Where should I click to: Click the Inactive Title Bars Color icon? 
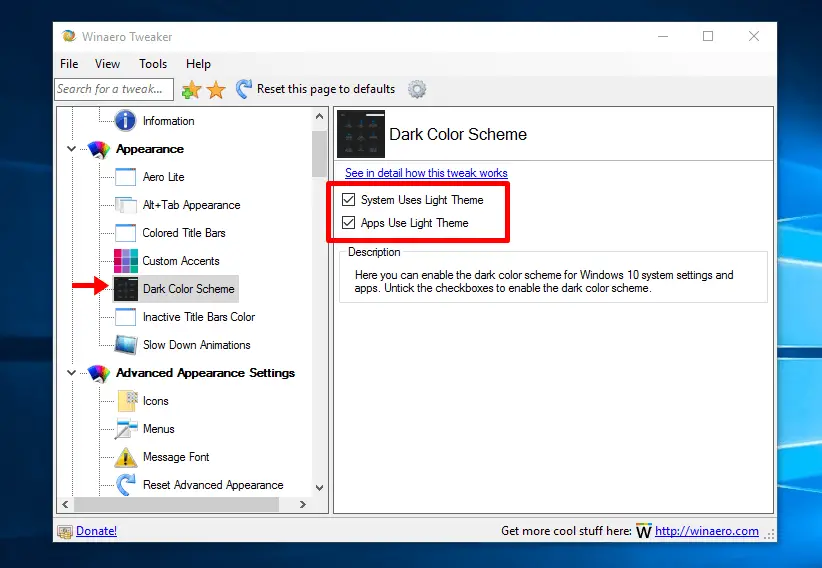pyautogui.click(x=125, y=317)
